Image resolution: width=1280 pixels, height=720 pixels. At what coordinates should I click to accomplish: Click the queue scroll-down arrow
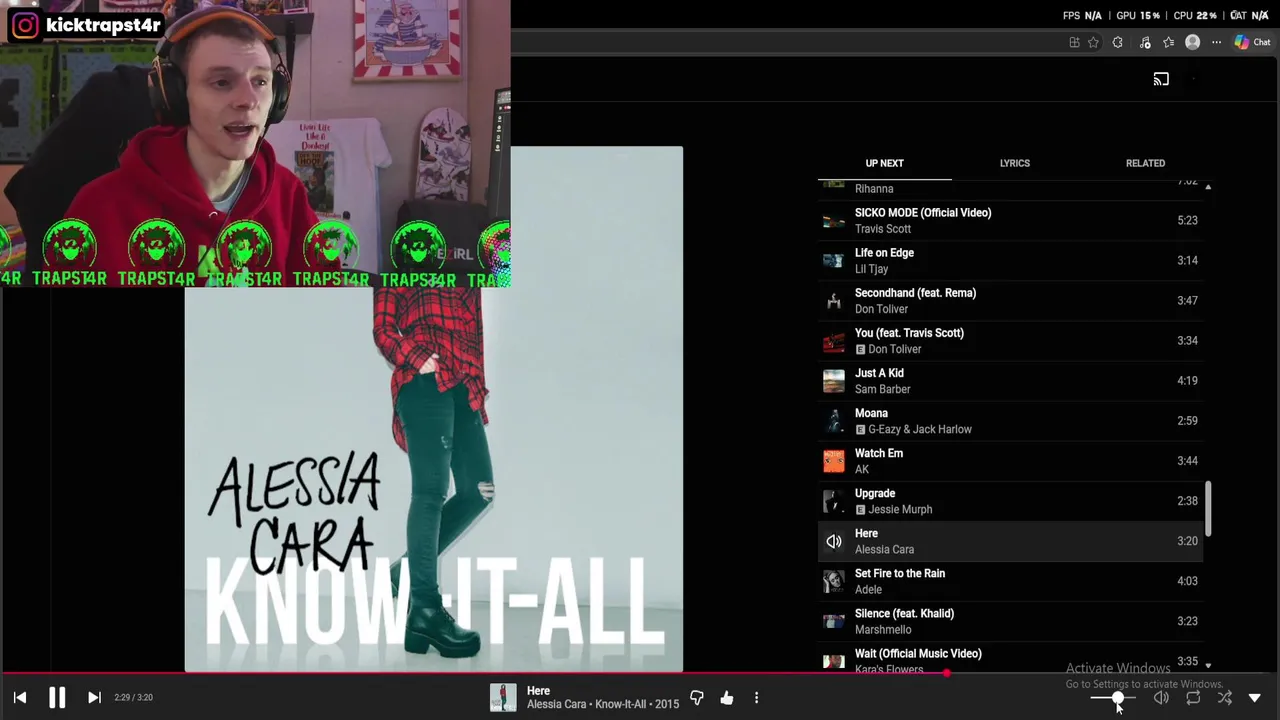click(x=1207, y=665)
